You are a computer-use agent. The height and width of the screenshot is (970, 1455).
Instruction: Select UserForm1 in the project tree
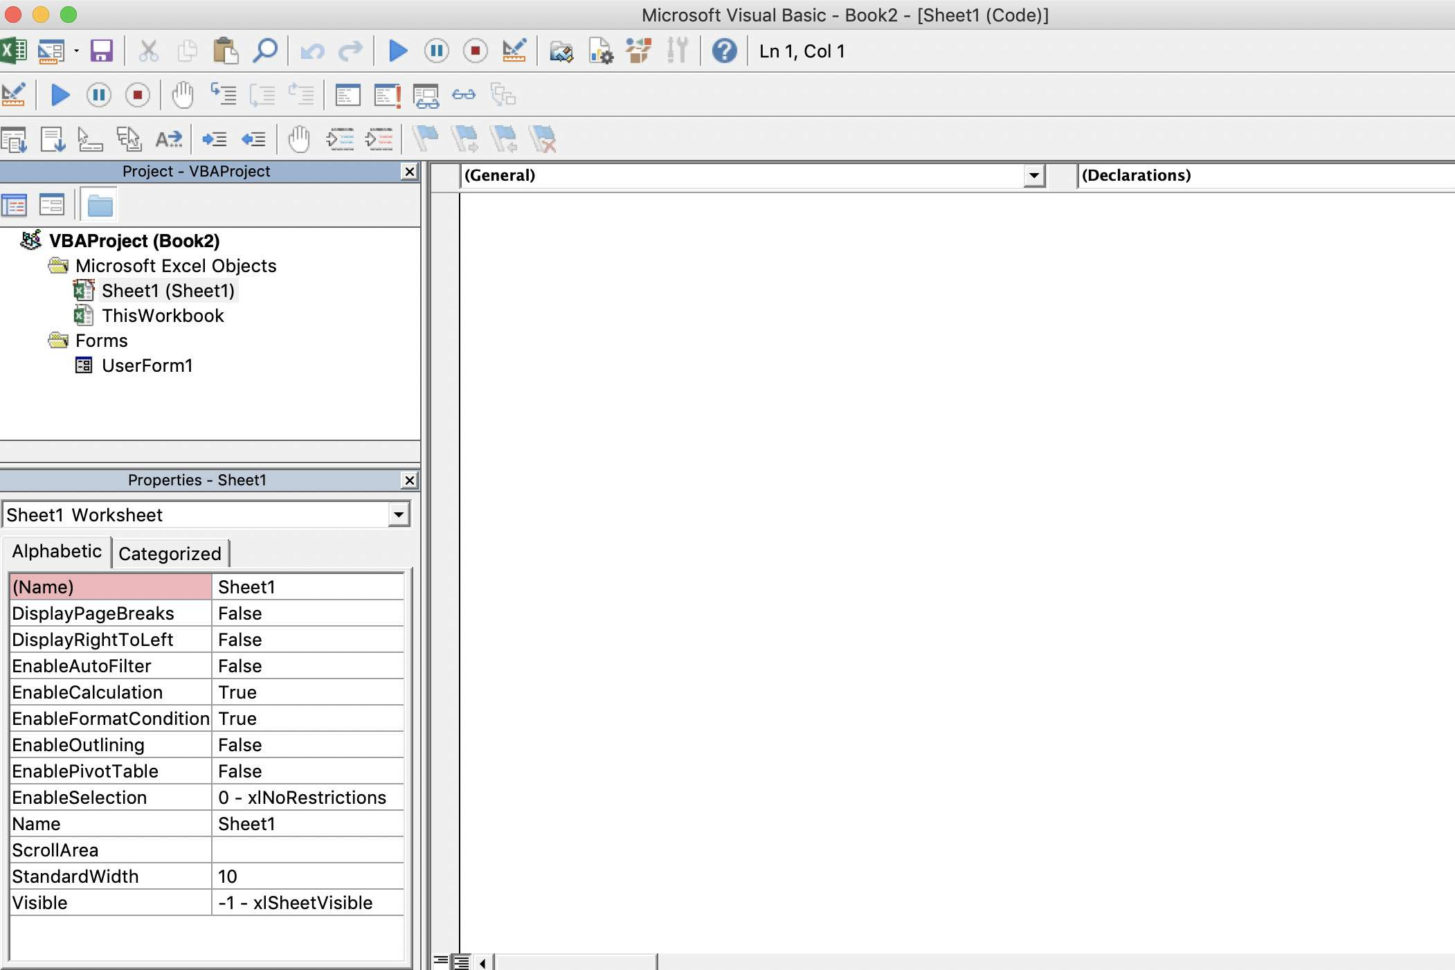[147, 366]
